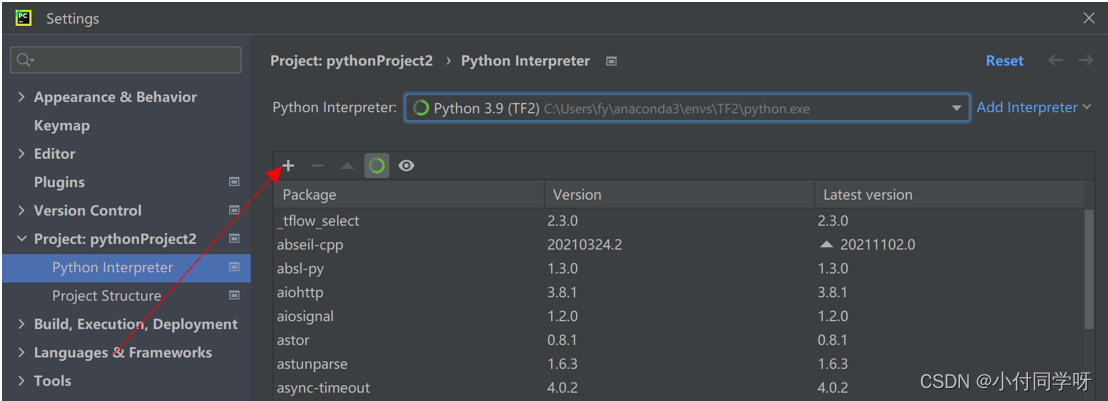This screenshot has width=1108, height=401.
Task: Open the Tools settings page
Action: tap(52, 380)
